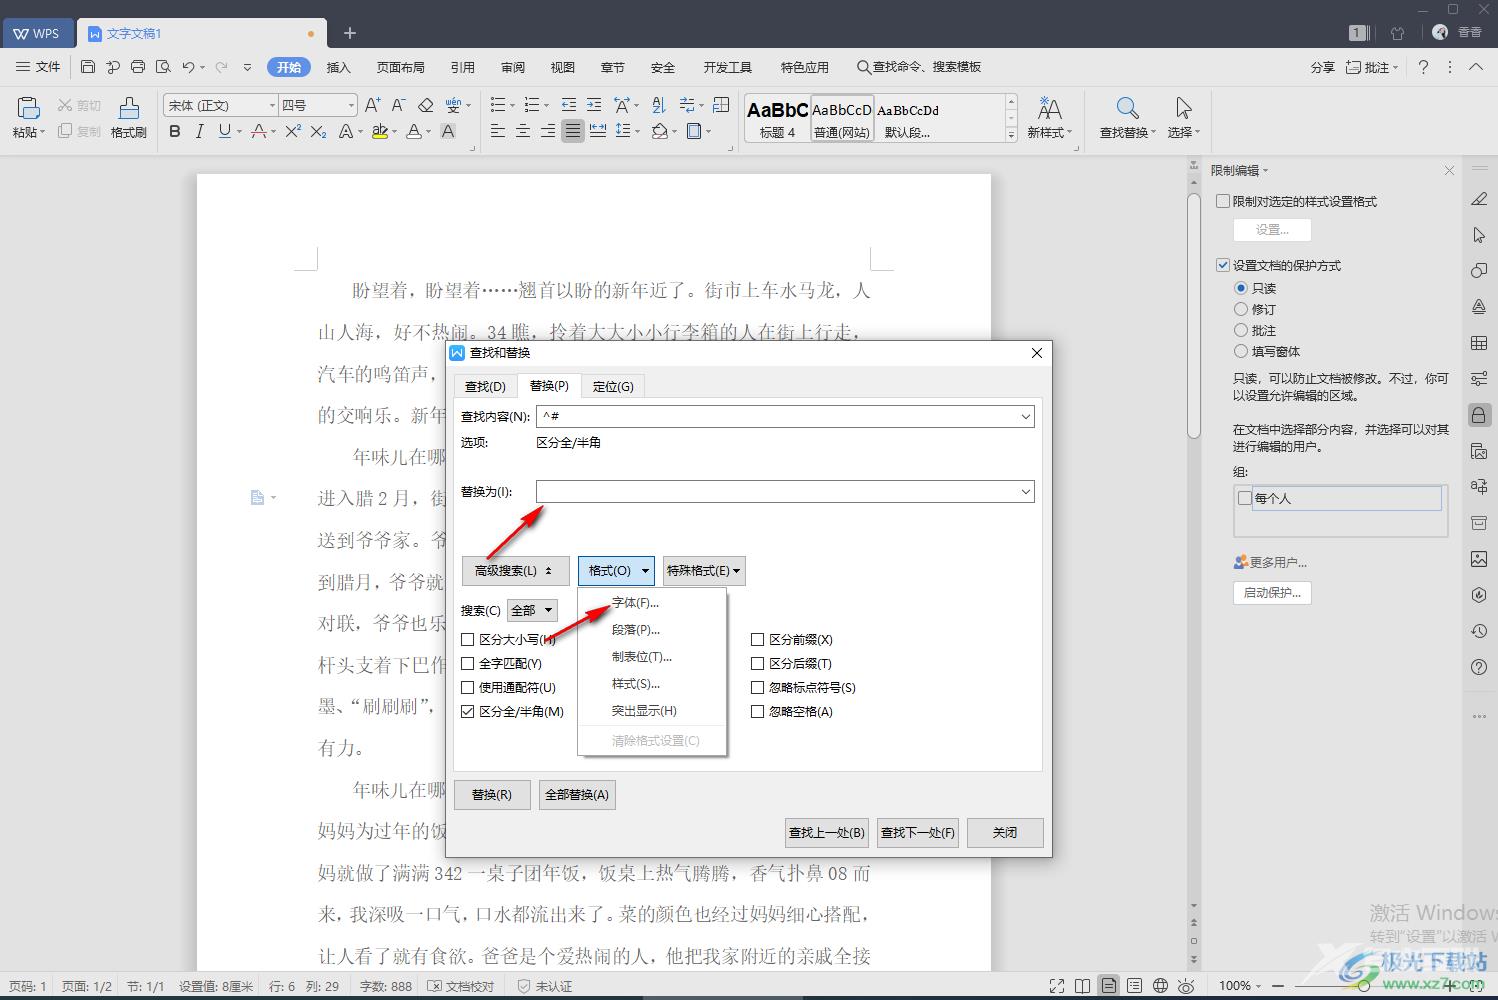Check the 使用通配符 checkbox
The image size is (1498, 1000).
[x=467, y=688]
